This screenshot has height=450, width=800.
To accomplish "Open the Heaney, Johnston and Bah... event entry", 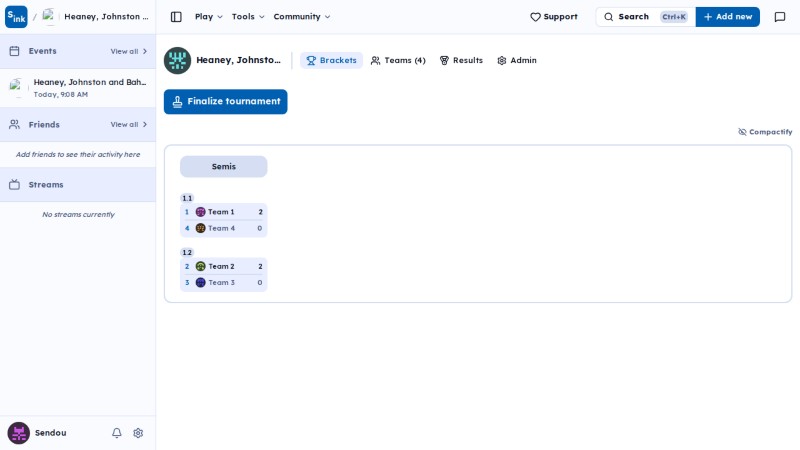I will [78, 88].
